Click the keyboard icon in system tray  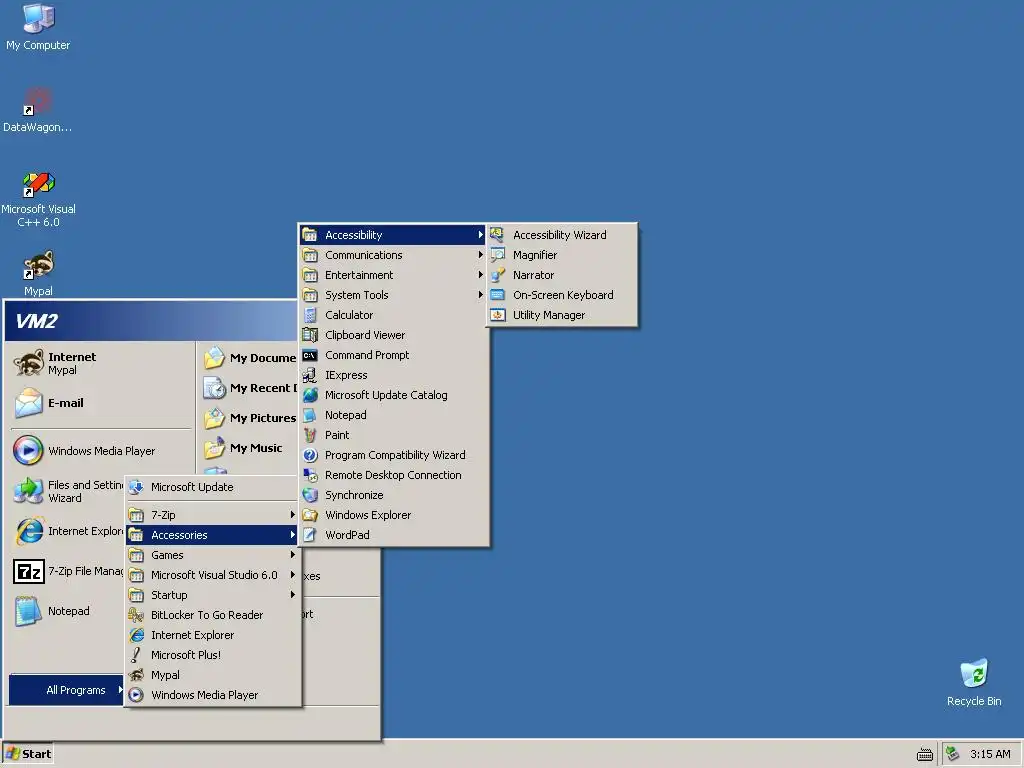(925, 754)
